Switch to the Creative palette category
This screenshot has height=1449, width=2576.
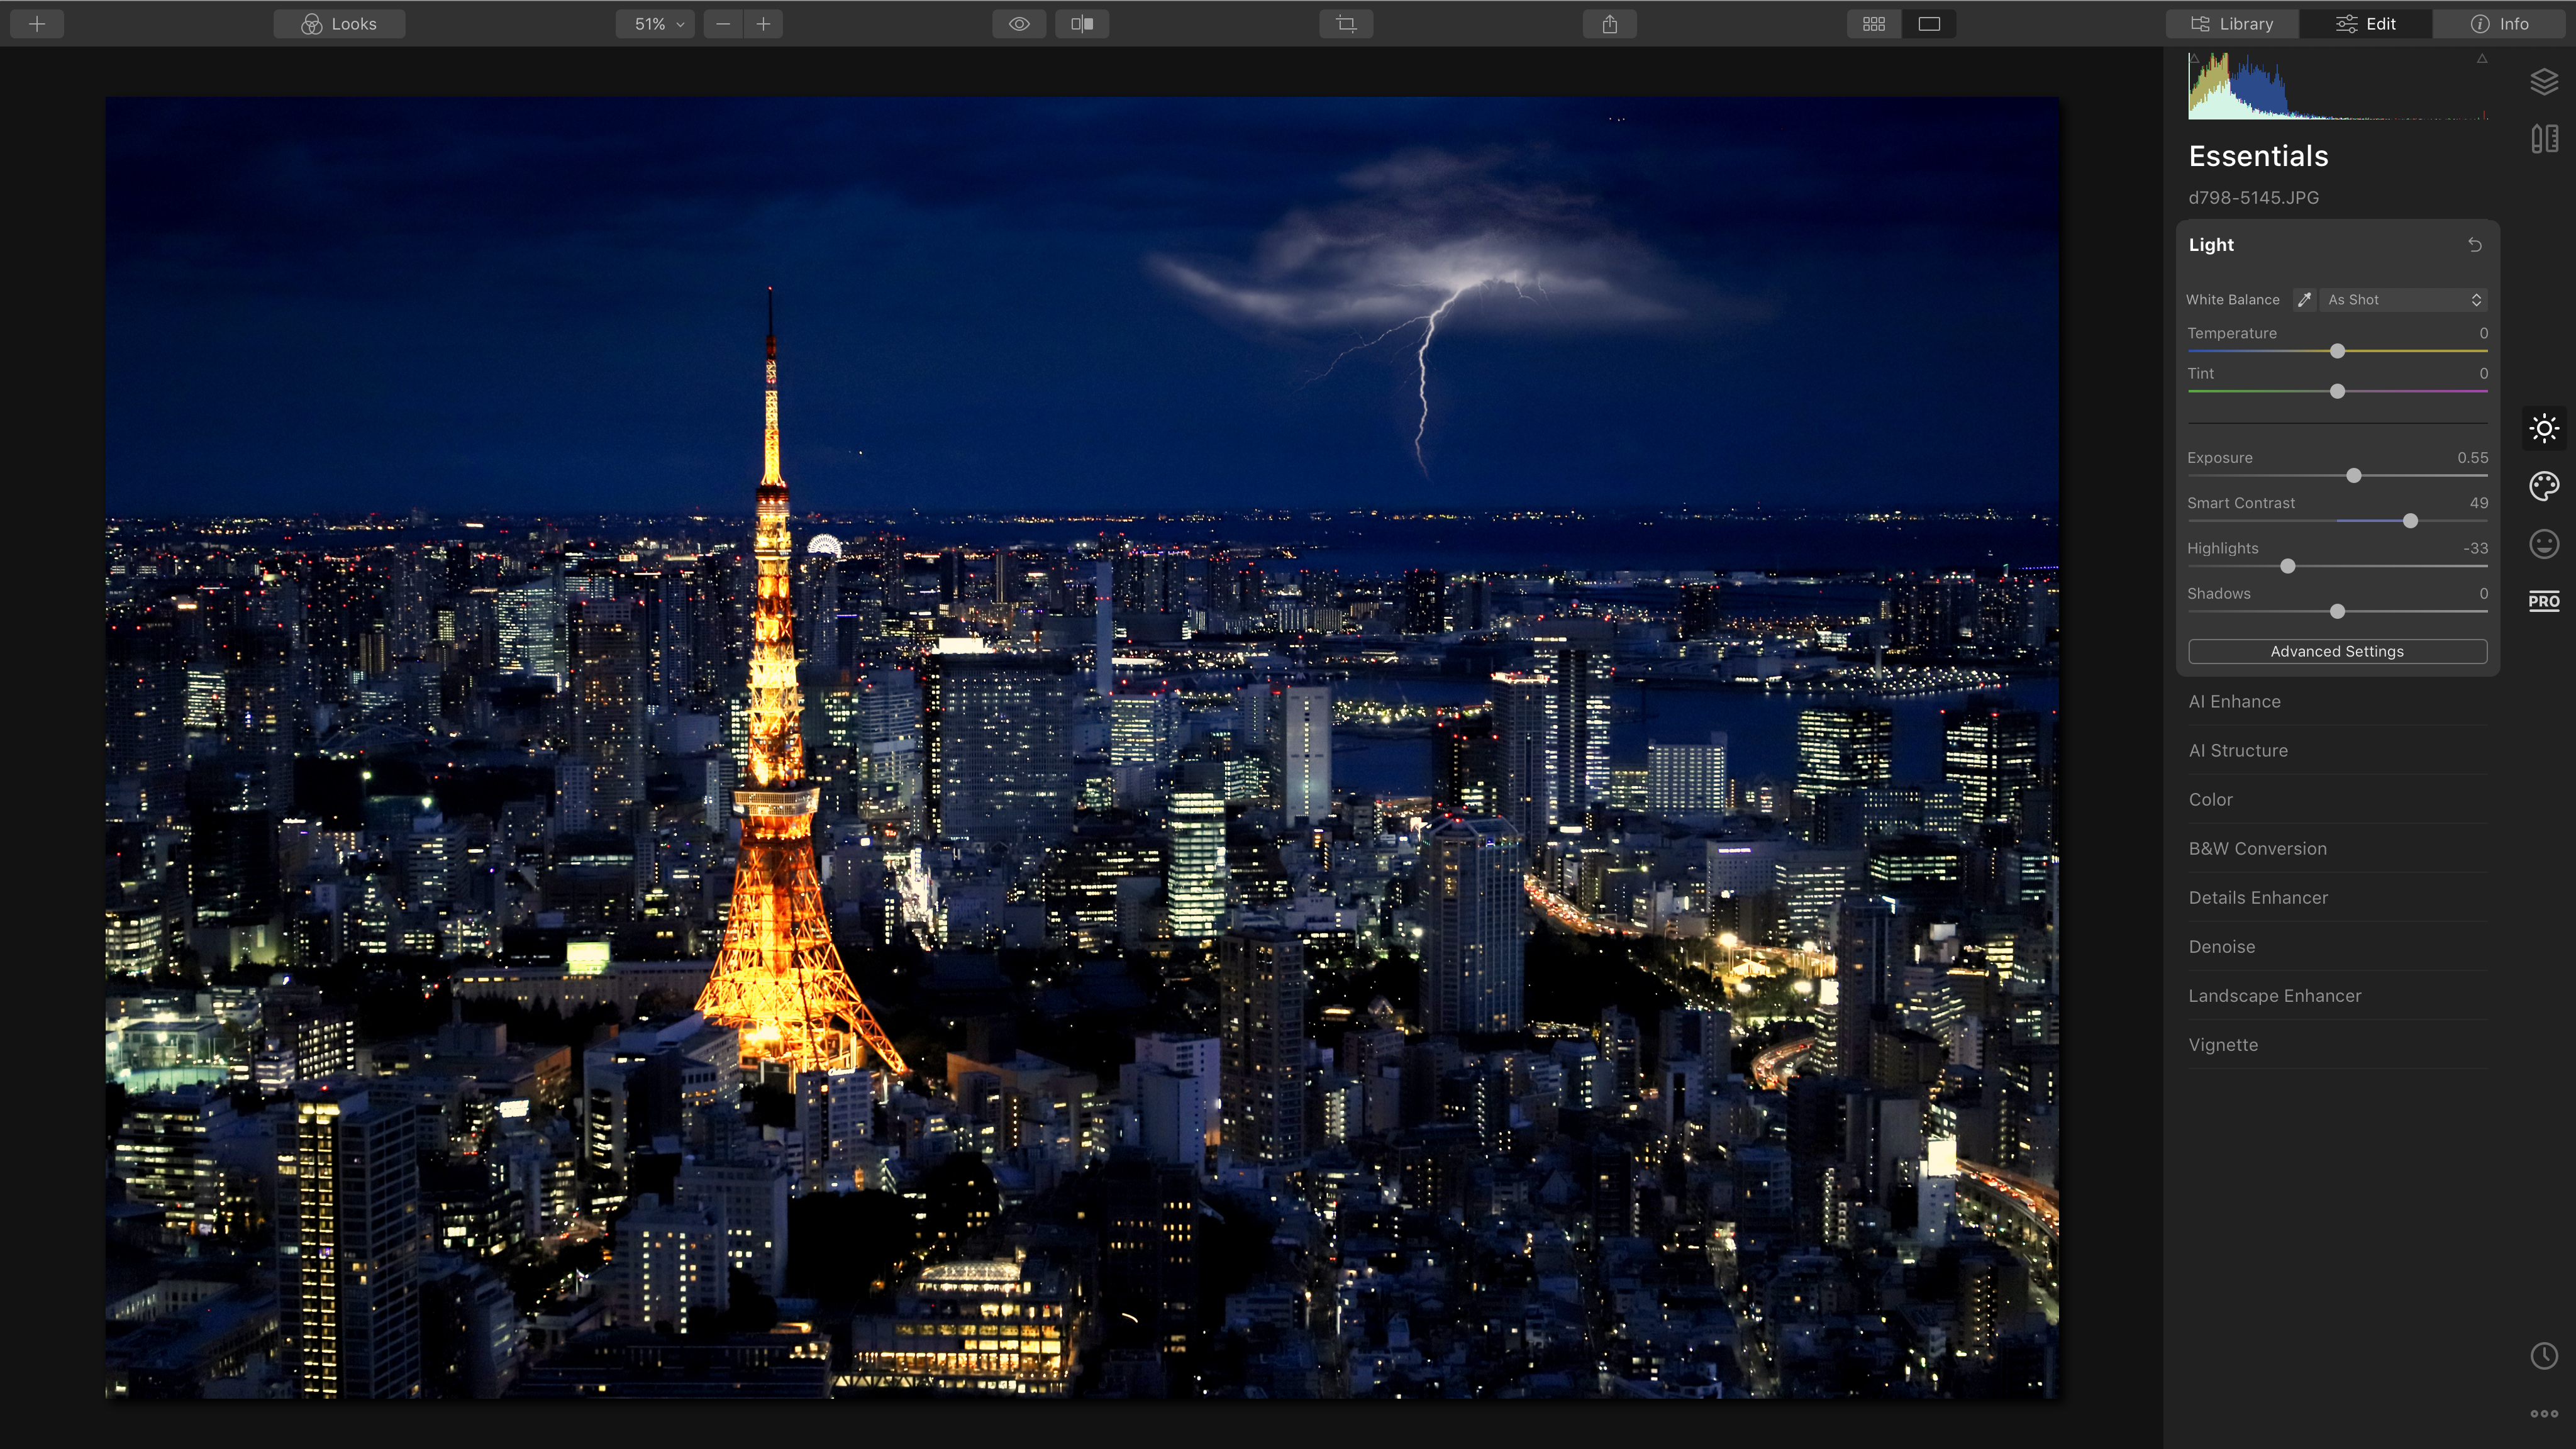coord(2544,486)
